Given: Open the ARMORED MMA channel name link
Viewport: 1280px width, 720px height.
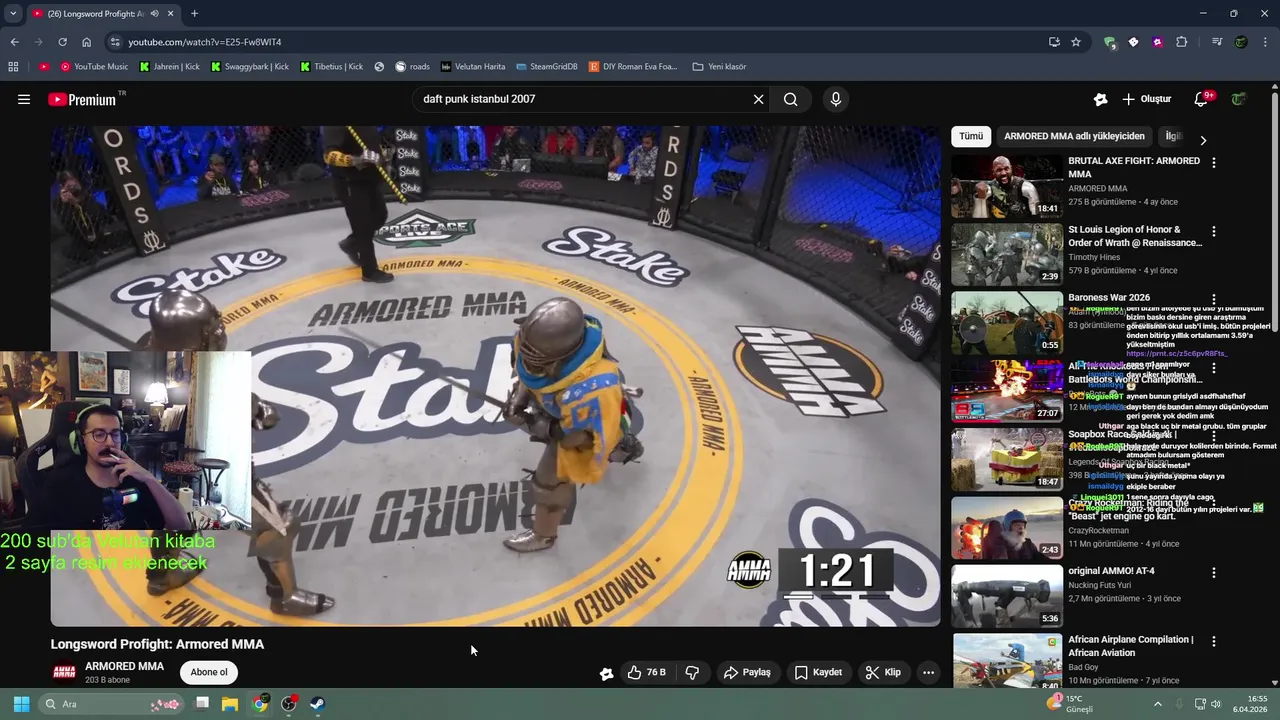Looking at the screenshot, I should pos(124,666).
